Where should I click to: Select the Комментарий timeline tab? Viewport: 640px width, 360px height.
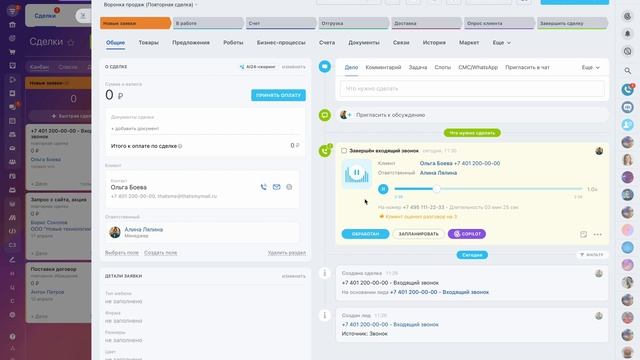[383, 67]
